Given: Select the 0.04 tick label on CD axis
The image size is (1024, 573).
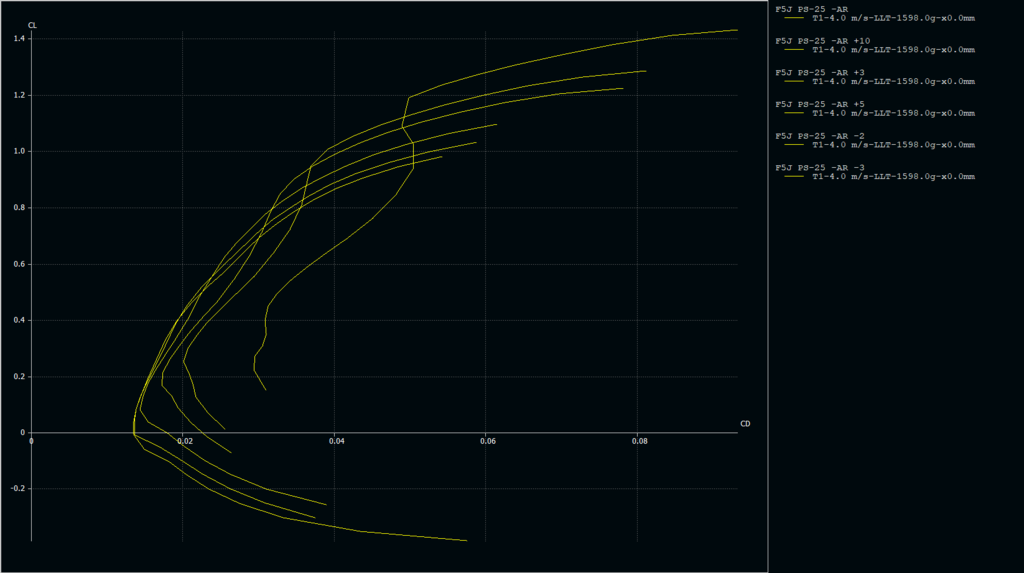Looking at the screenshot, I should (x=336, y=441).
